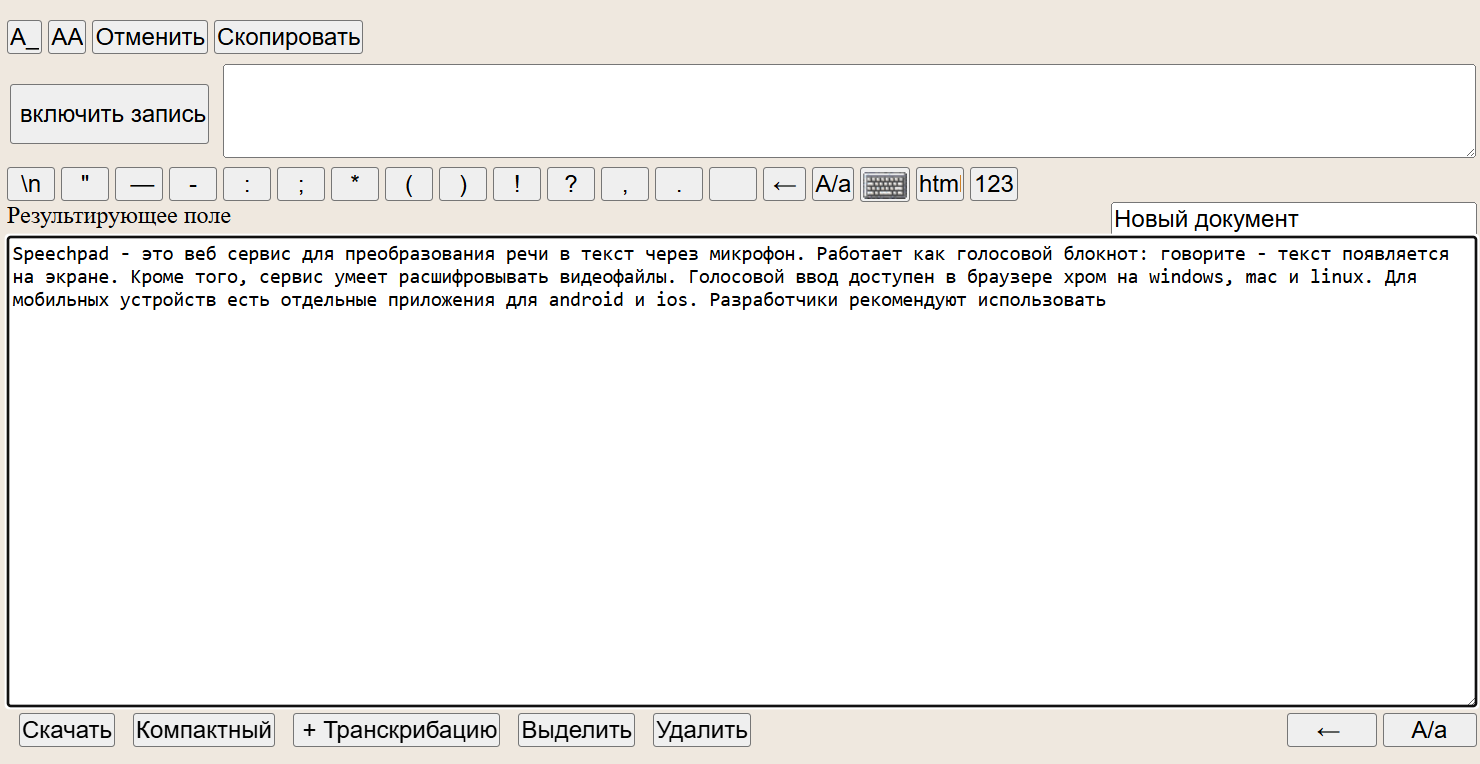Click inside the result text area
Image resolution: width=1480 pixels, height=764 pixels.
(741, 471)
